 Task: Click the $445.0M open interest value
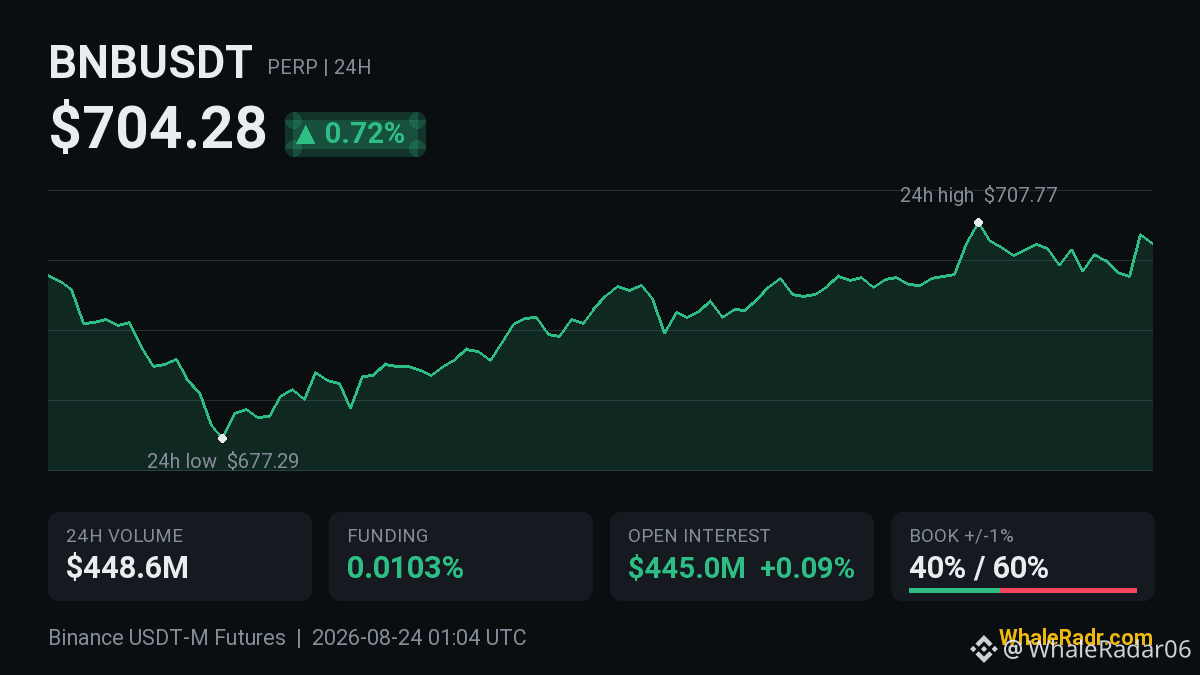pyautogui.click(x=687, y=568)
